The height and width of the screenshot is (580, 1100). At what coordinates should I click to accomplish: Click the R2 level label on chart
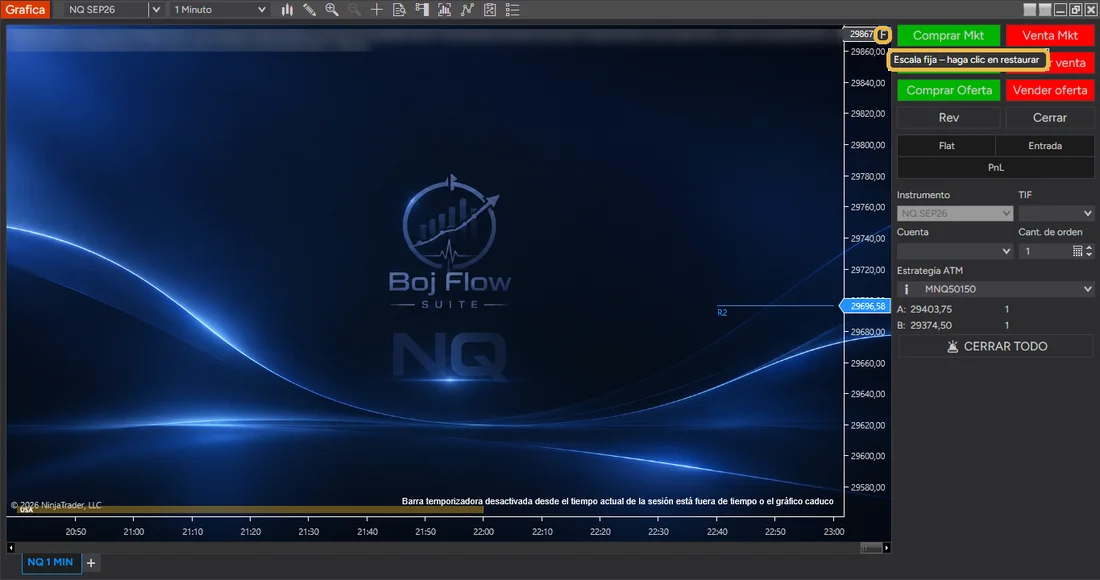click(x=722, y=313)
